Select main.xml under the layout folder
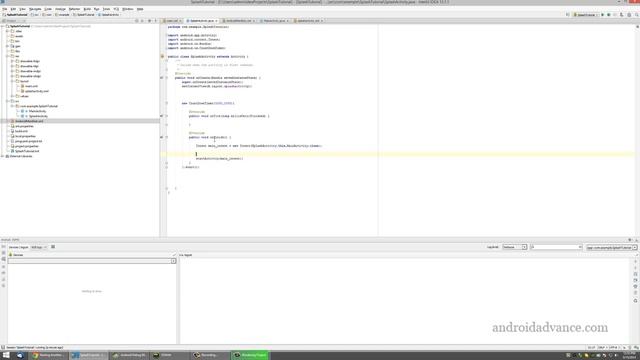Image resolution: width=640 pixels, height=360 pixels. coord(31,86)
